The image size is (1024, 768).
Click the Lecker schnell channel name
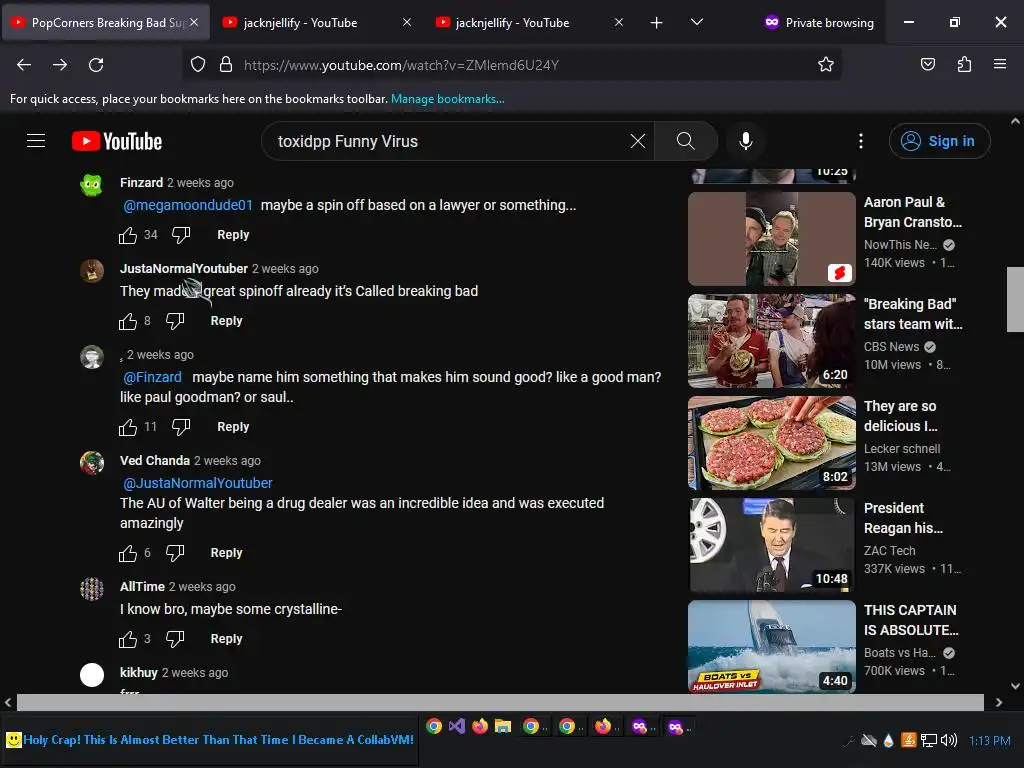(902, 449)
